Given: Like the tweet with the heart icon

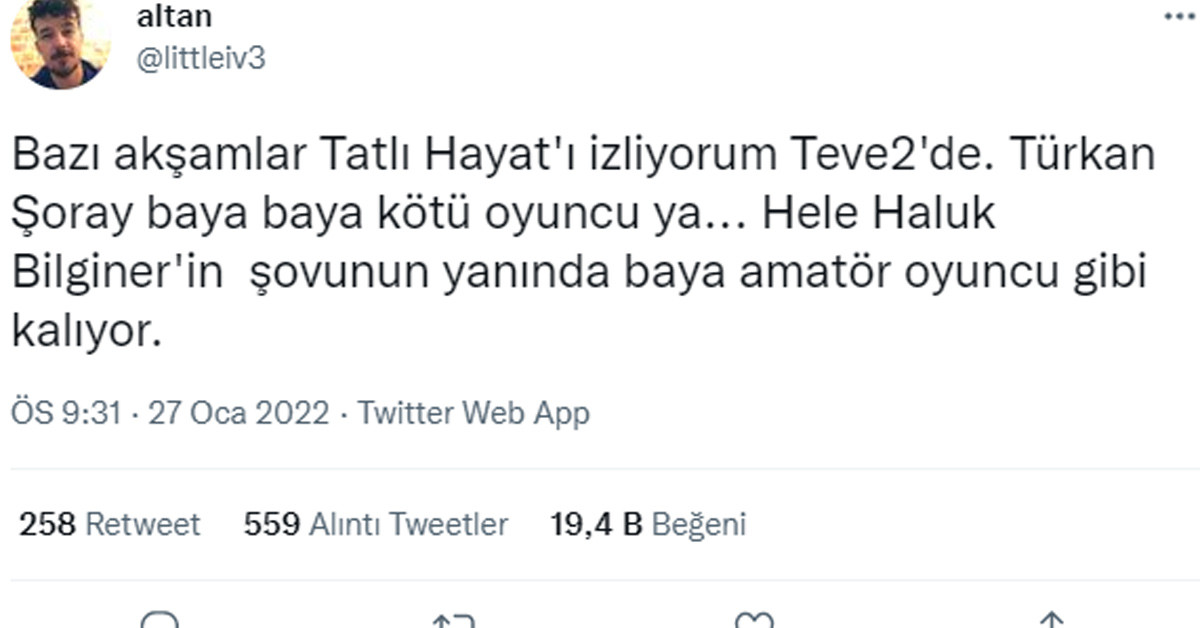Looking at the screenshot, I should click(x=753, y=621).
